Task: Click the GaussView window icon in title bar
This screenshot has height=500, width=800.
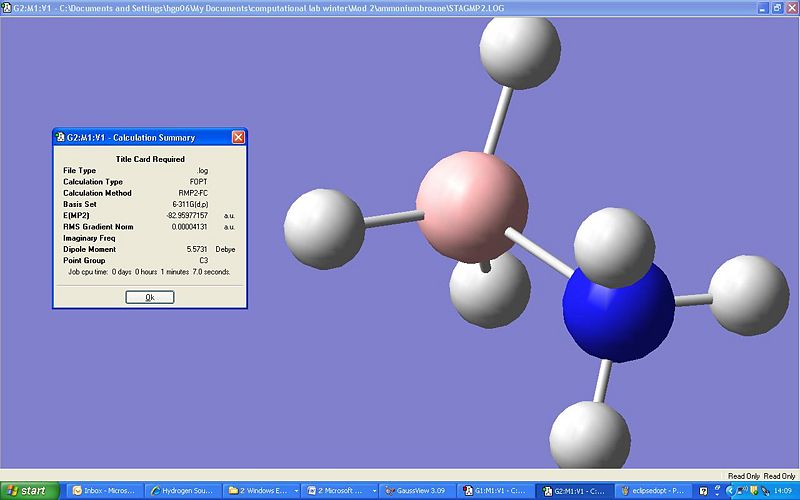Action: (x=7, y=7)
